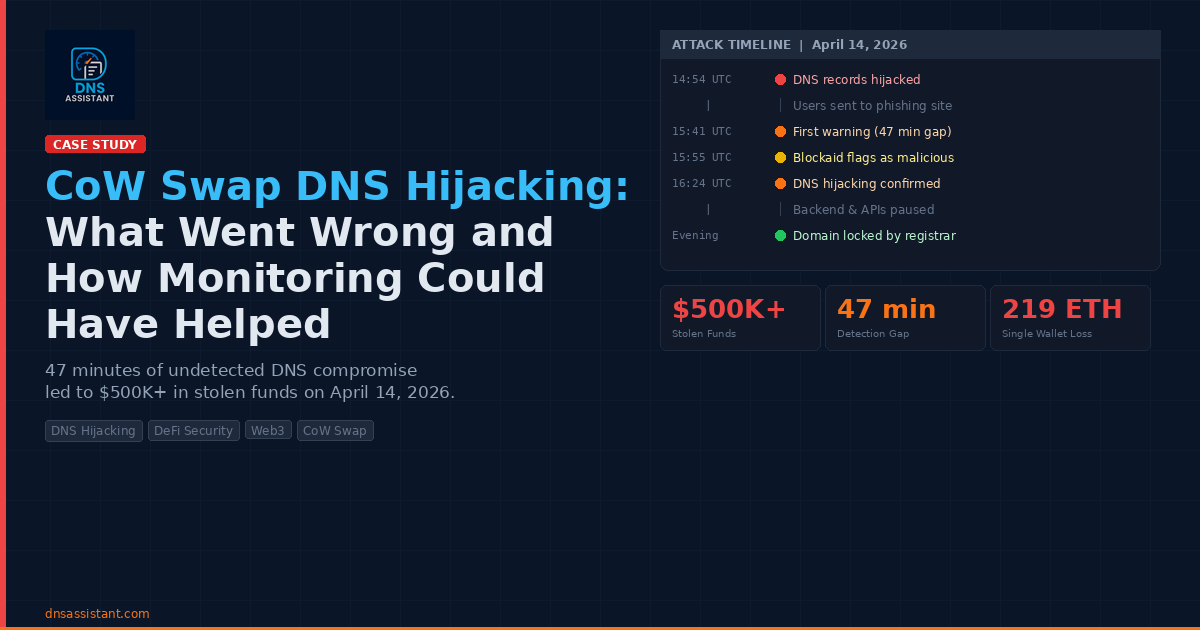Click 'DNS records hijacked' event text
The width and height of the screenshot is (1200, 630).
[856, 80]
